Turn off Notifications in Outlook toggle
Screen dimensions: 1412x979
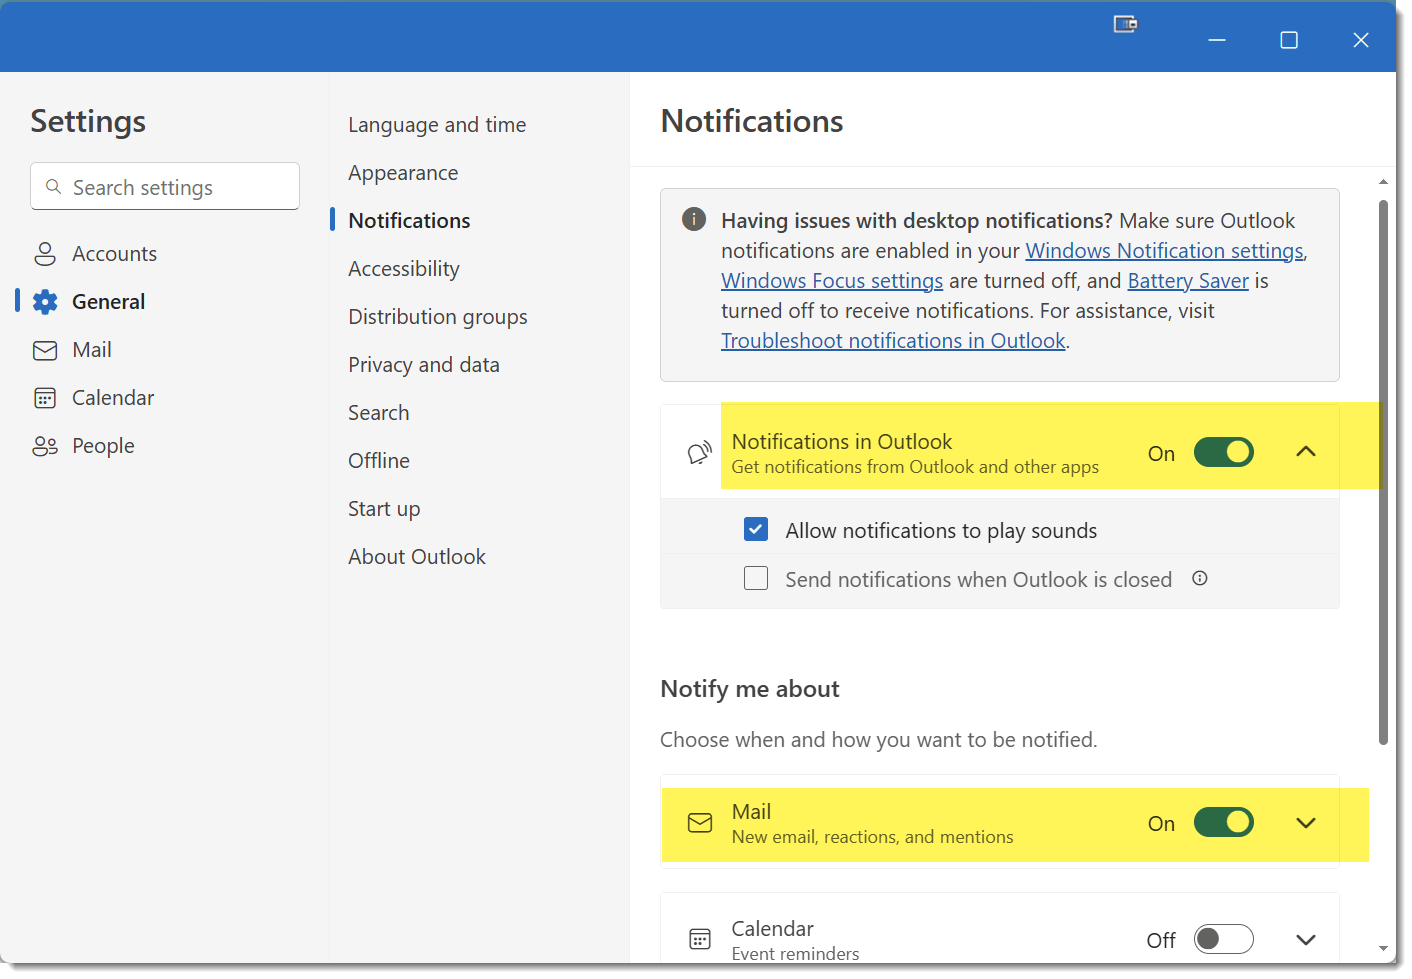coord(1224,452)
